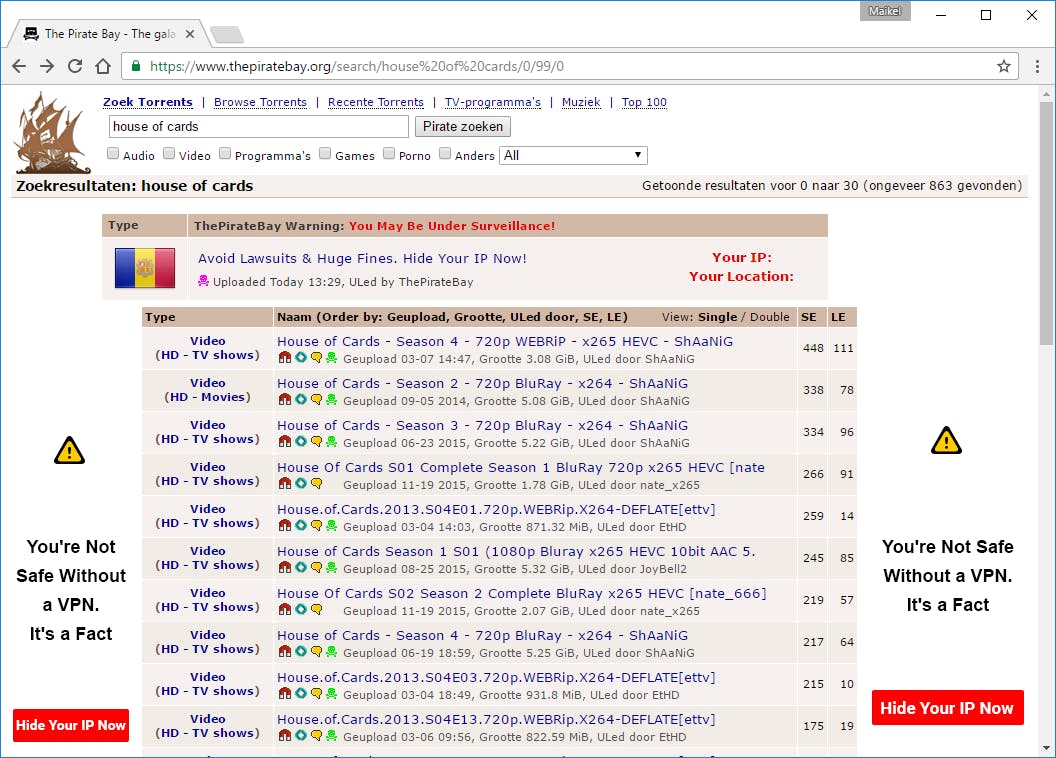Click the Pirate Bay ship logo
The width and height of the screenshot is (1056, 758).
52,133
